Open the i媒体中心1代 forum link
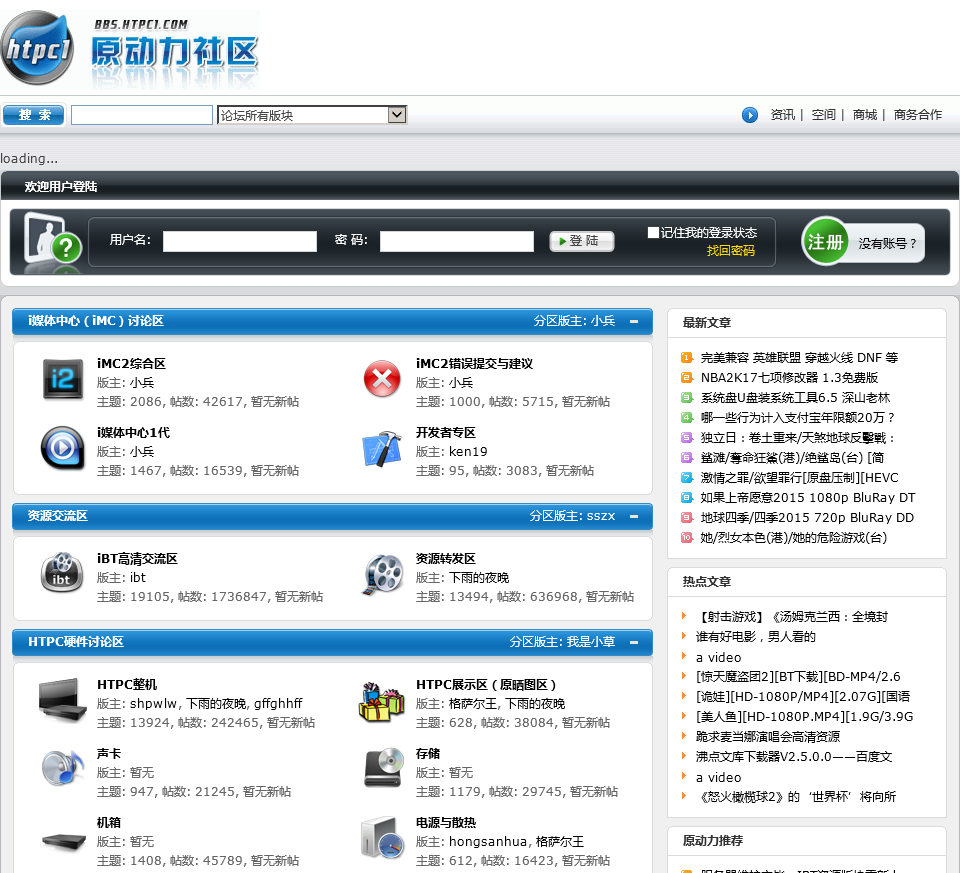Image resolution: width=960 pixels, height=873 pixels. click(x=133, y=433)
